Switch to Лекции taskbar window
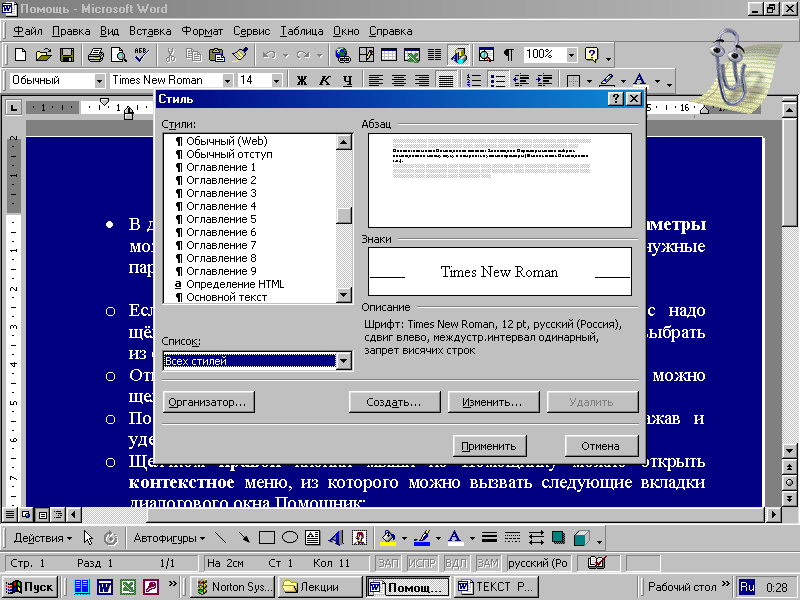800x600 pixels. pyautogui.click(x=320, y=587)
